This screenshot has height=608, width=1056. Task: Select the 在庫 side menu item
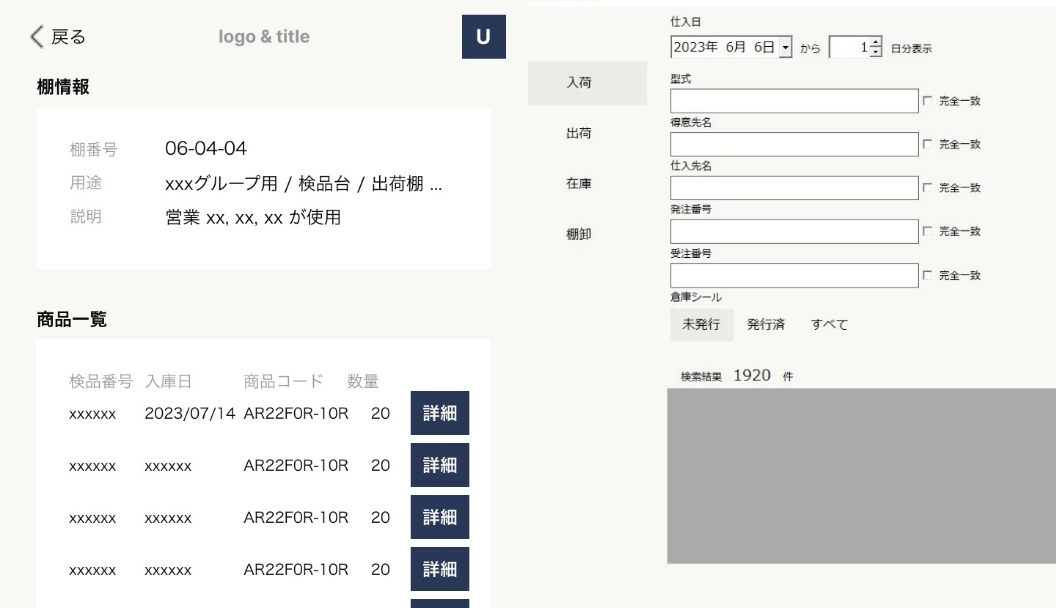(x=579, y=183)
